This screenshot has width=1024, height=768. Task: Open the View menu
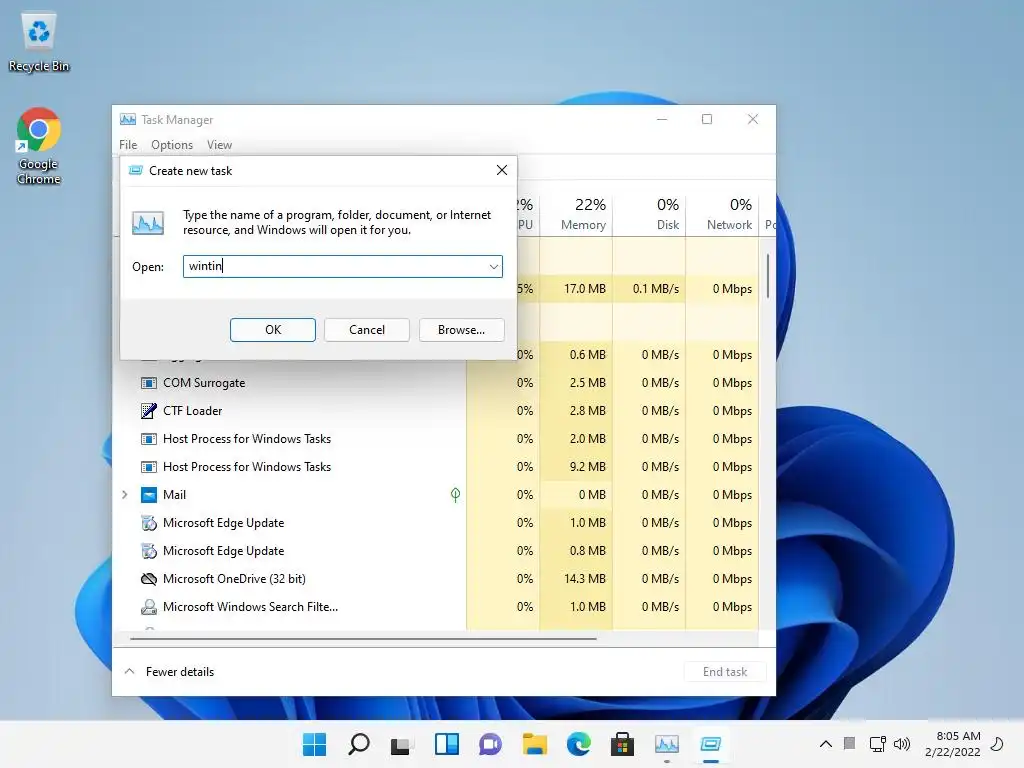[219, 145]
